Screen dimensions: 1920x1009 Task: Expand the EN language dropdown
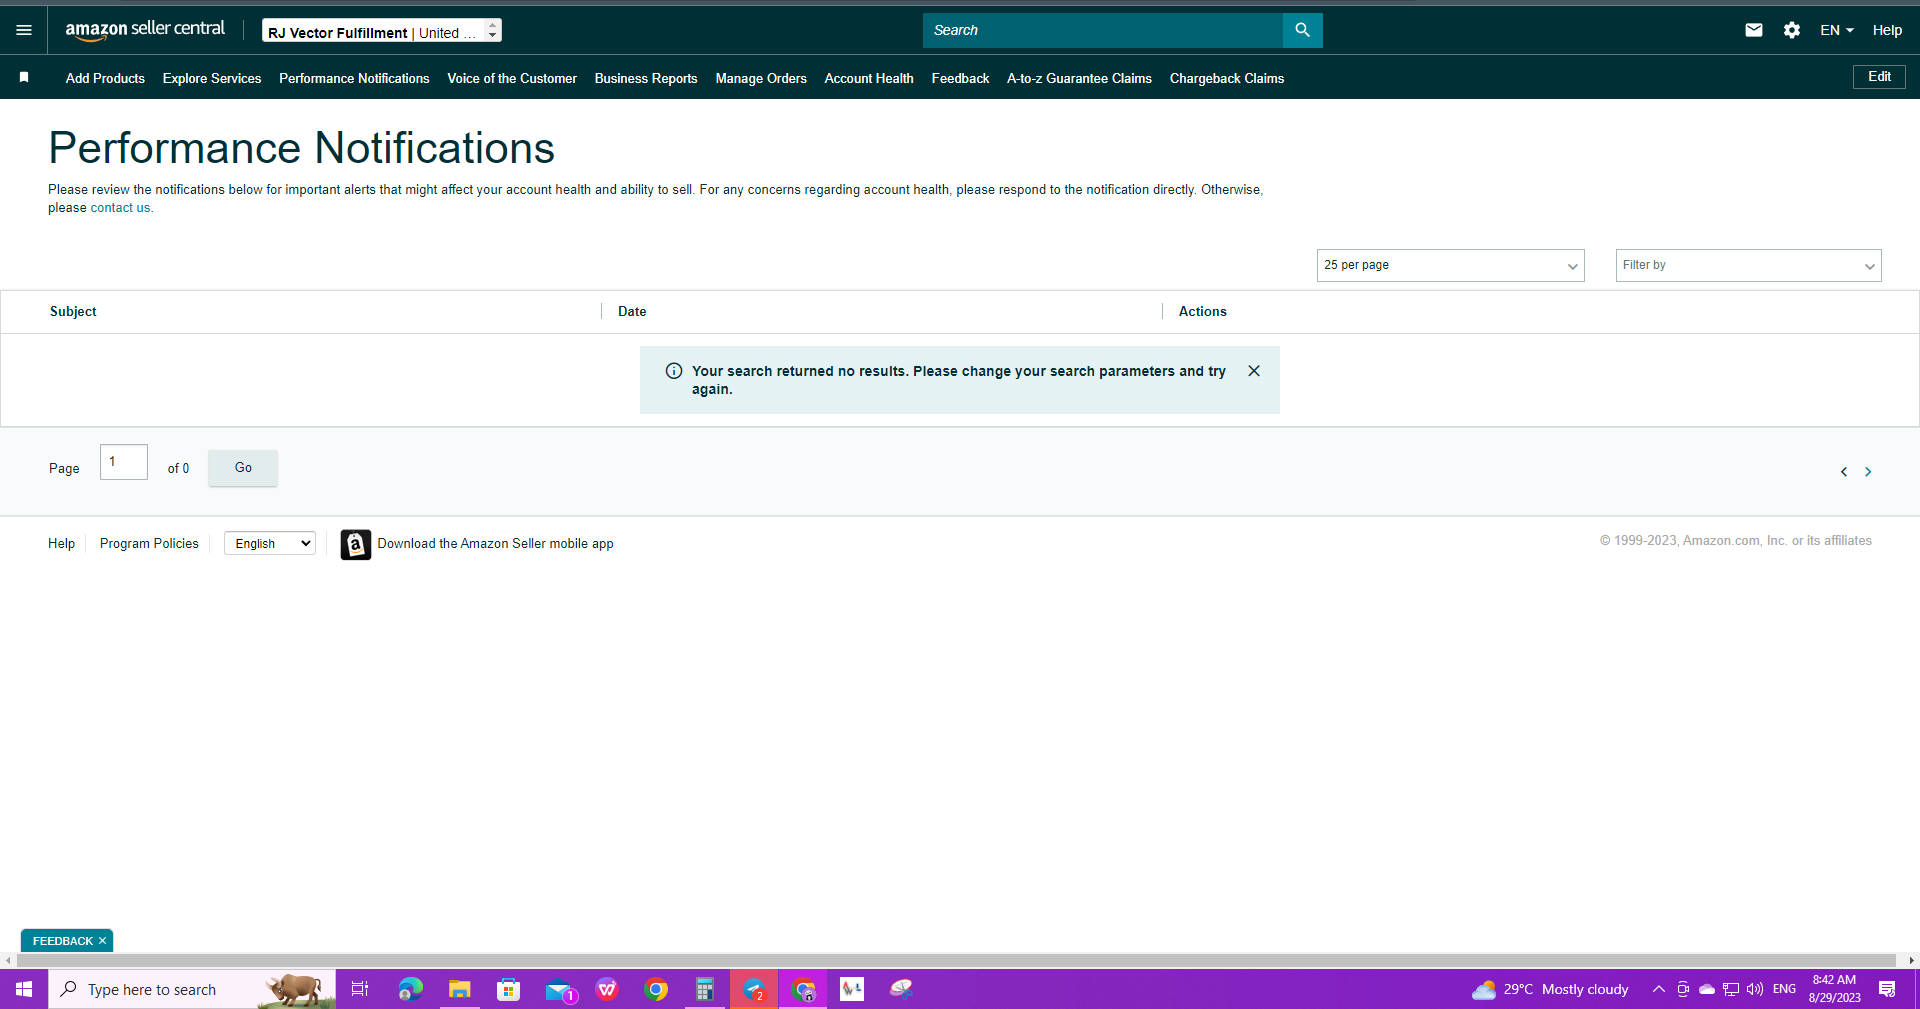tap(1837, 30)
